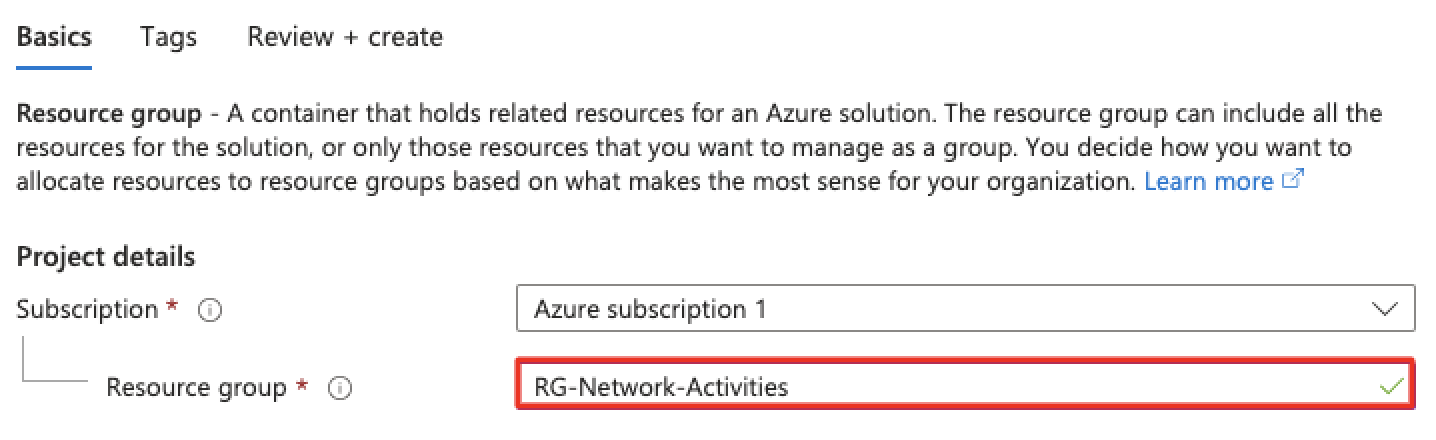Click the external link icon after Learn more
Screen dimensions: 1436x440
click(1292, 181)
